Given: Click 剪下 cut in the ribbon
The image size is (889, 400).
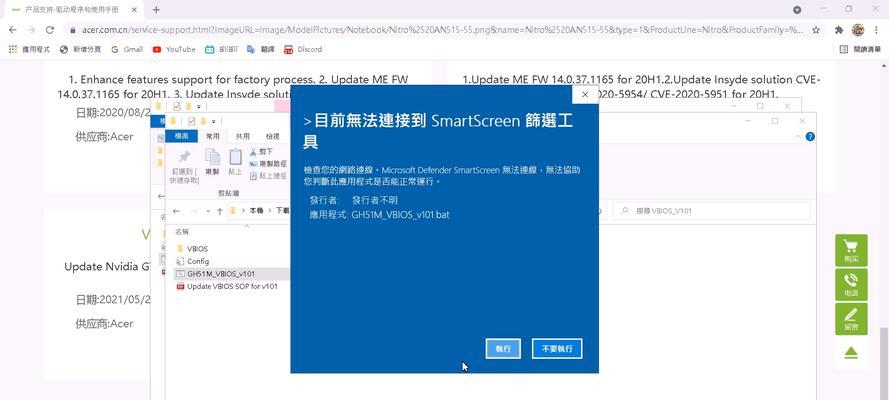Looking at the screenshot, I should tap(261, 152).
